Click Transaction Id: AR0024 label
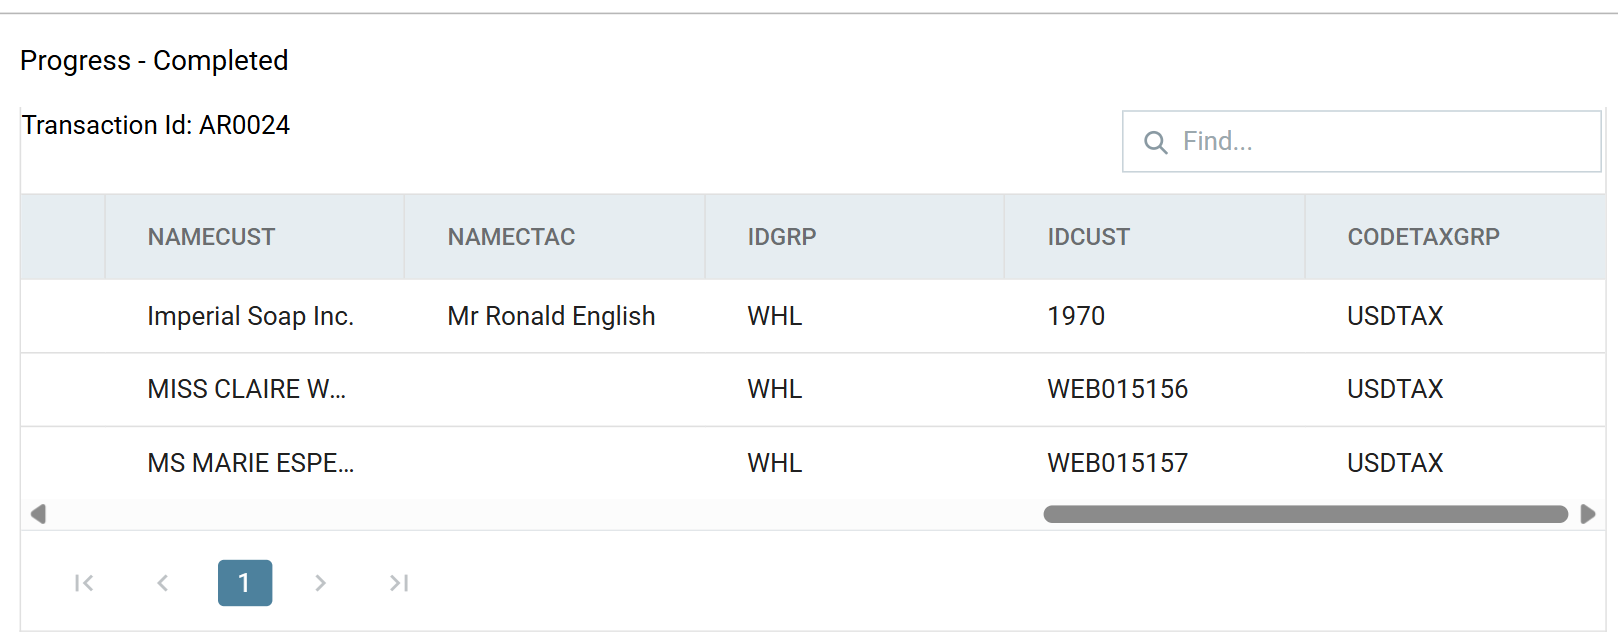The image size is (1618, 642). (x=156, y=125)
